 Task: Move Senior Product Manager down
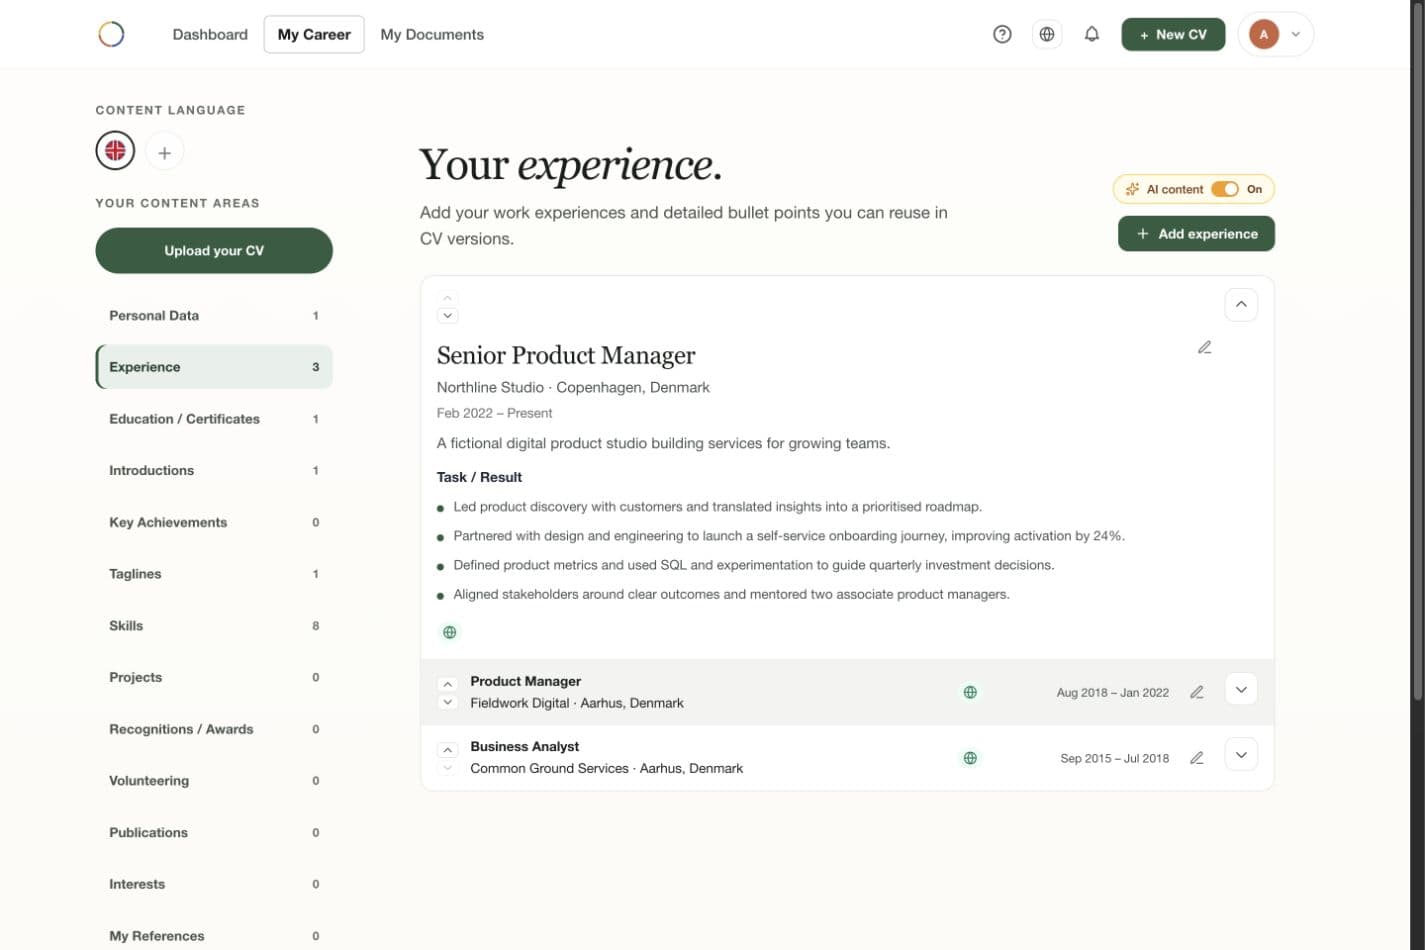coord(448,316)
